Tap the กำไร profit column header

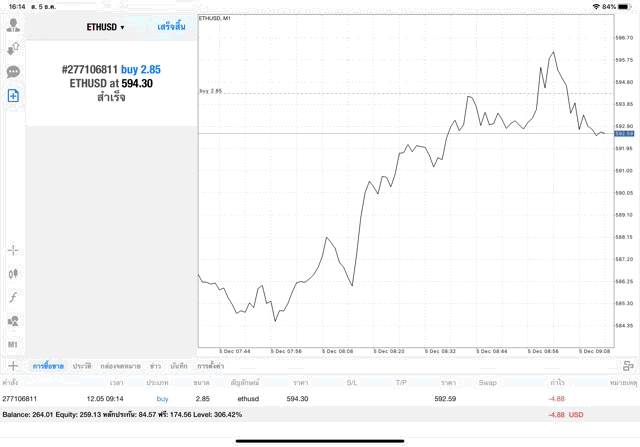(558, 383)
